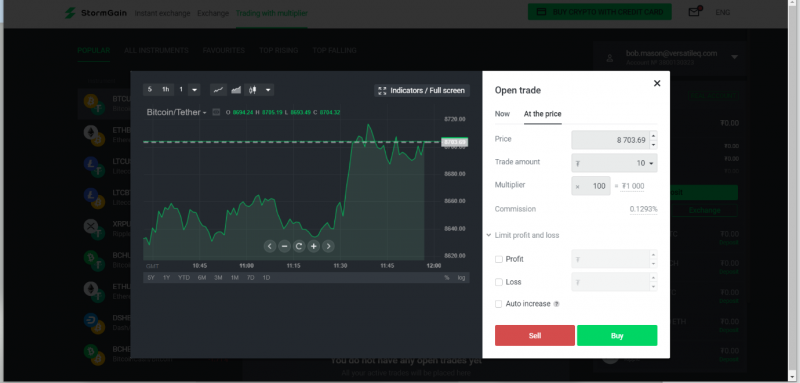The height and width of the screenshot is (383, 800).
Task: Click the chart zoom in plus icon
Action: click(314, 246)
